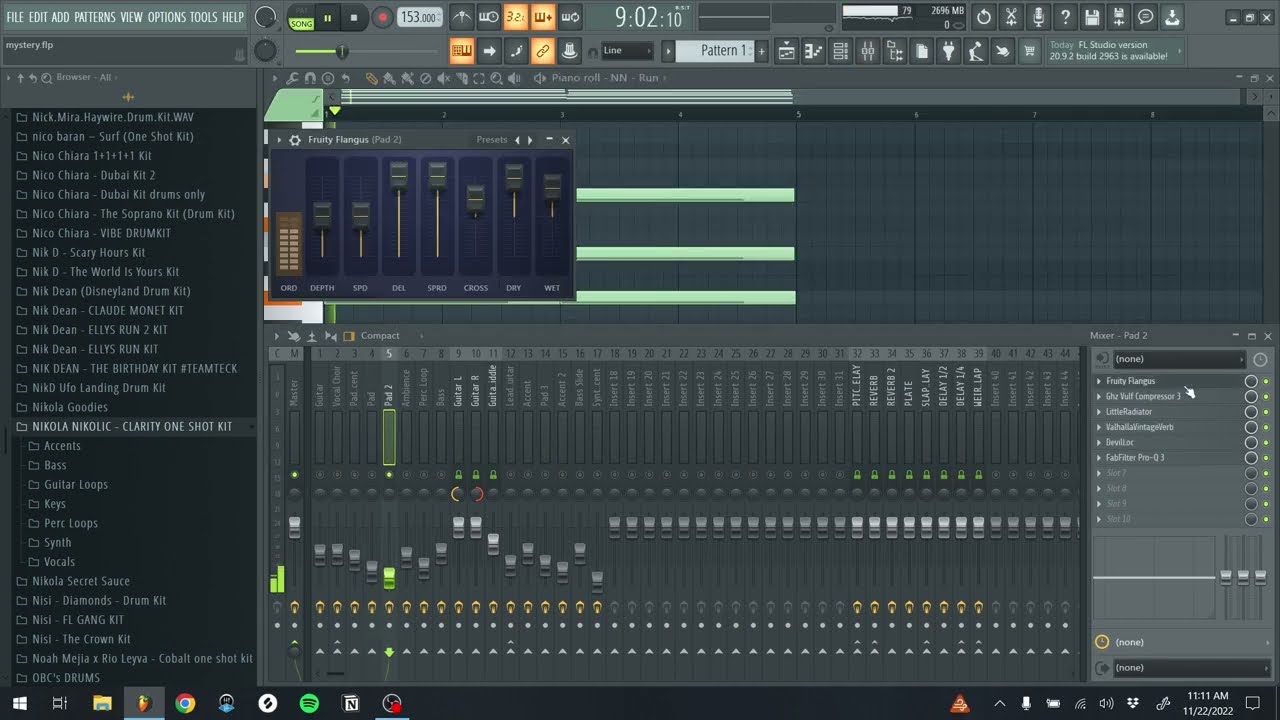The height and width of the screenshot is (720, 1280).
Task: Disable the recording countdown icon
Action: point(515,17)
